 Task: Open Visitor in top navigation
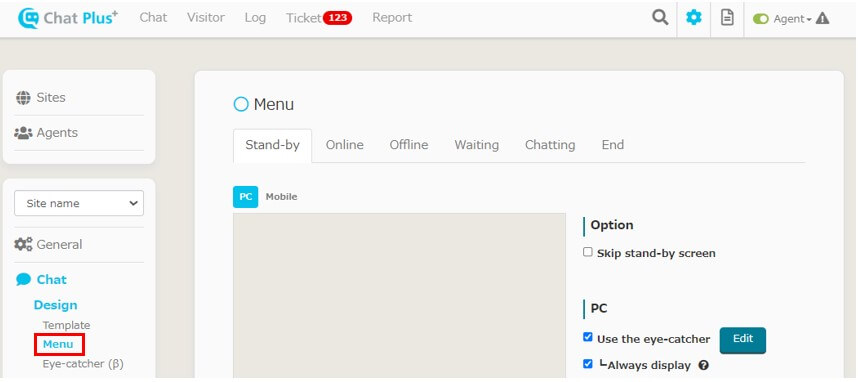tap(206, 18)
